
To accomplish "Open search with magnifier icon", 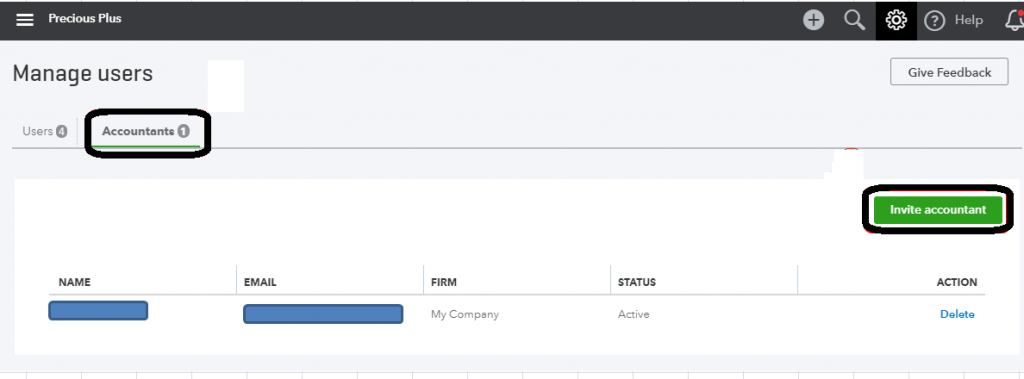I will pyautogui.click(x=854, y=20).
